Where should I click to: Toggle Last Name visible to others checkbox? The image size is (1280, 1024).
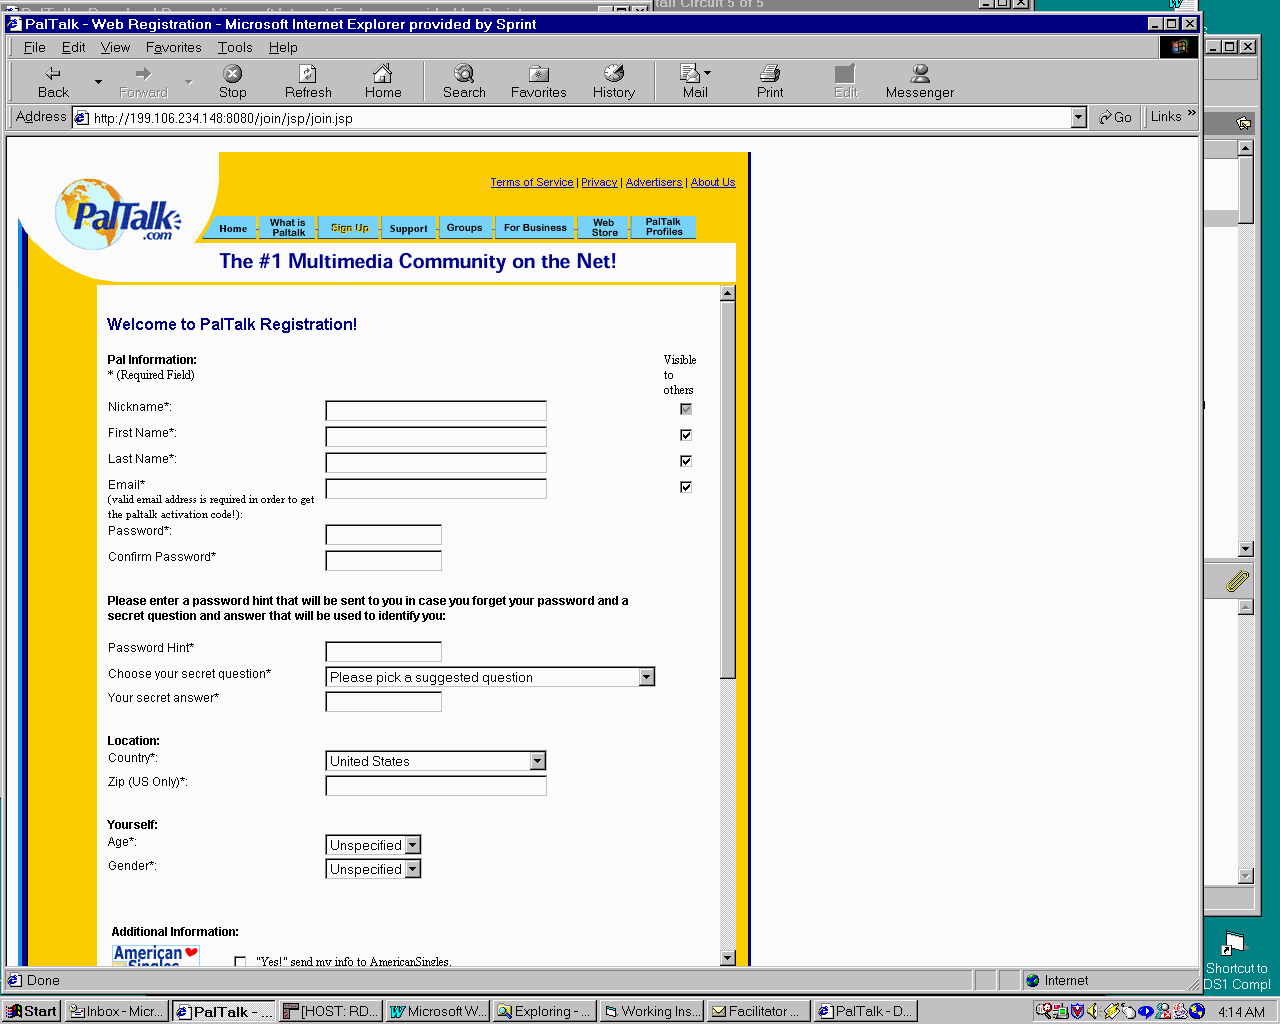pyautogui.click(x=686, y=461)
